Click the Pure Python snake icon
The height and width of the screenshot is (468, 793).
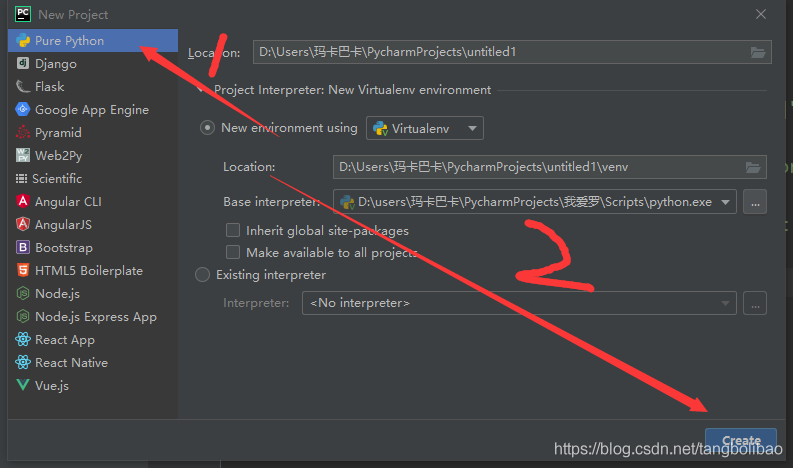(x=23, y=40)
